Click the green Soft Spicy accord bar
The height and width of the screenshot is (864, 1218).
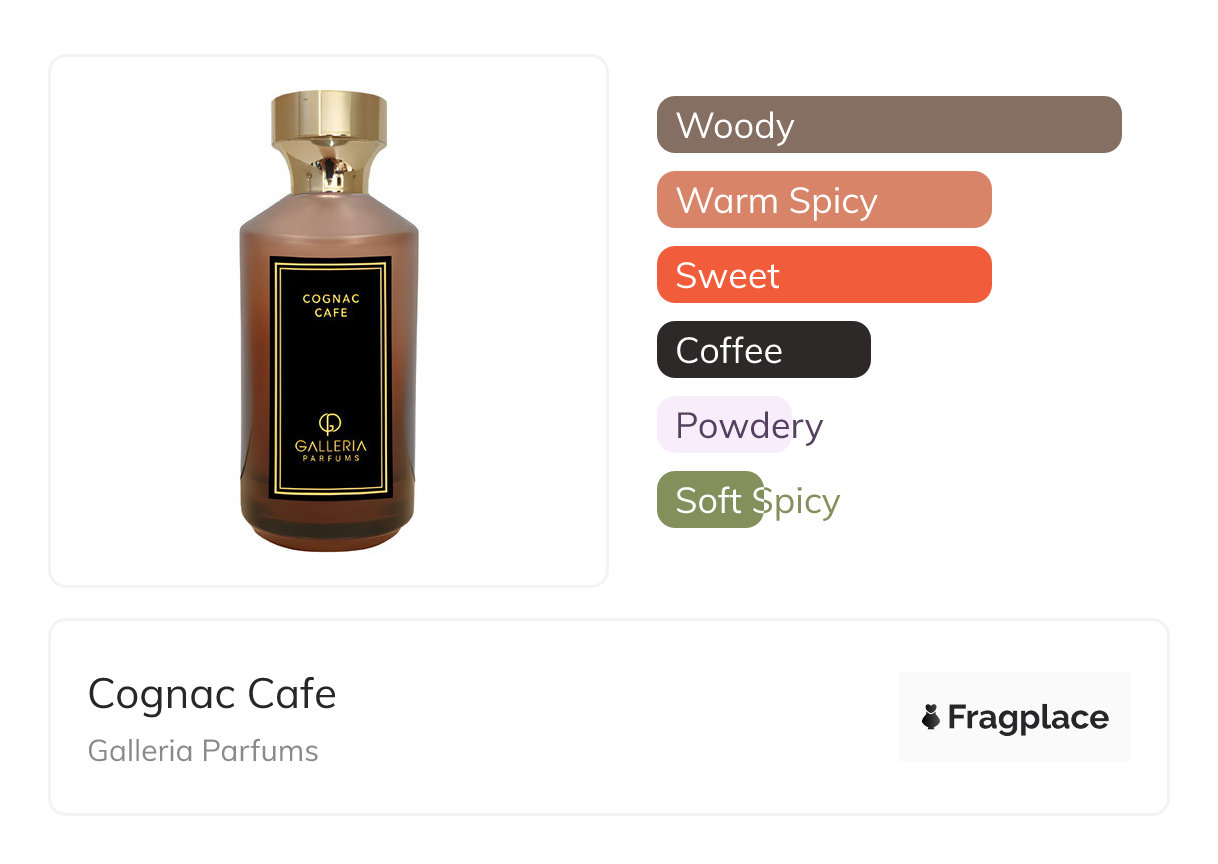[x=710, y=500]
